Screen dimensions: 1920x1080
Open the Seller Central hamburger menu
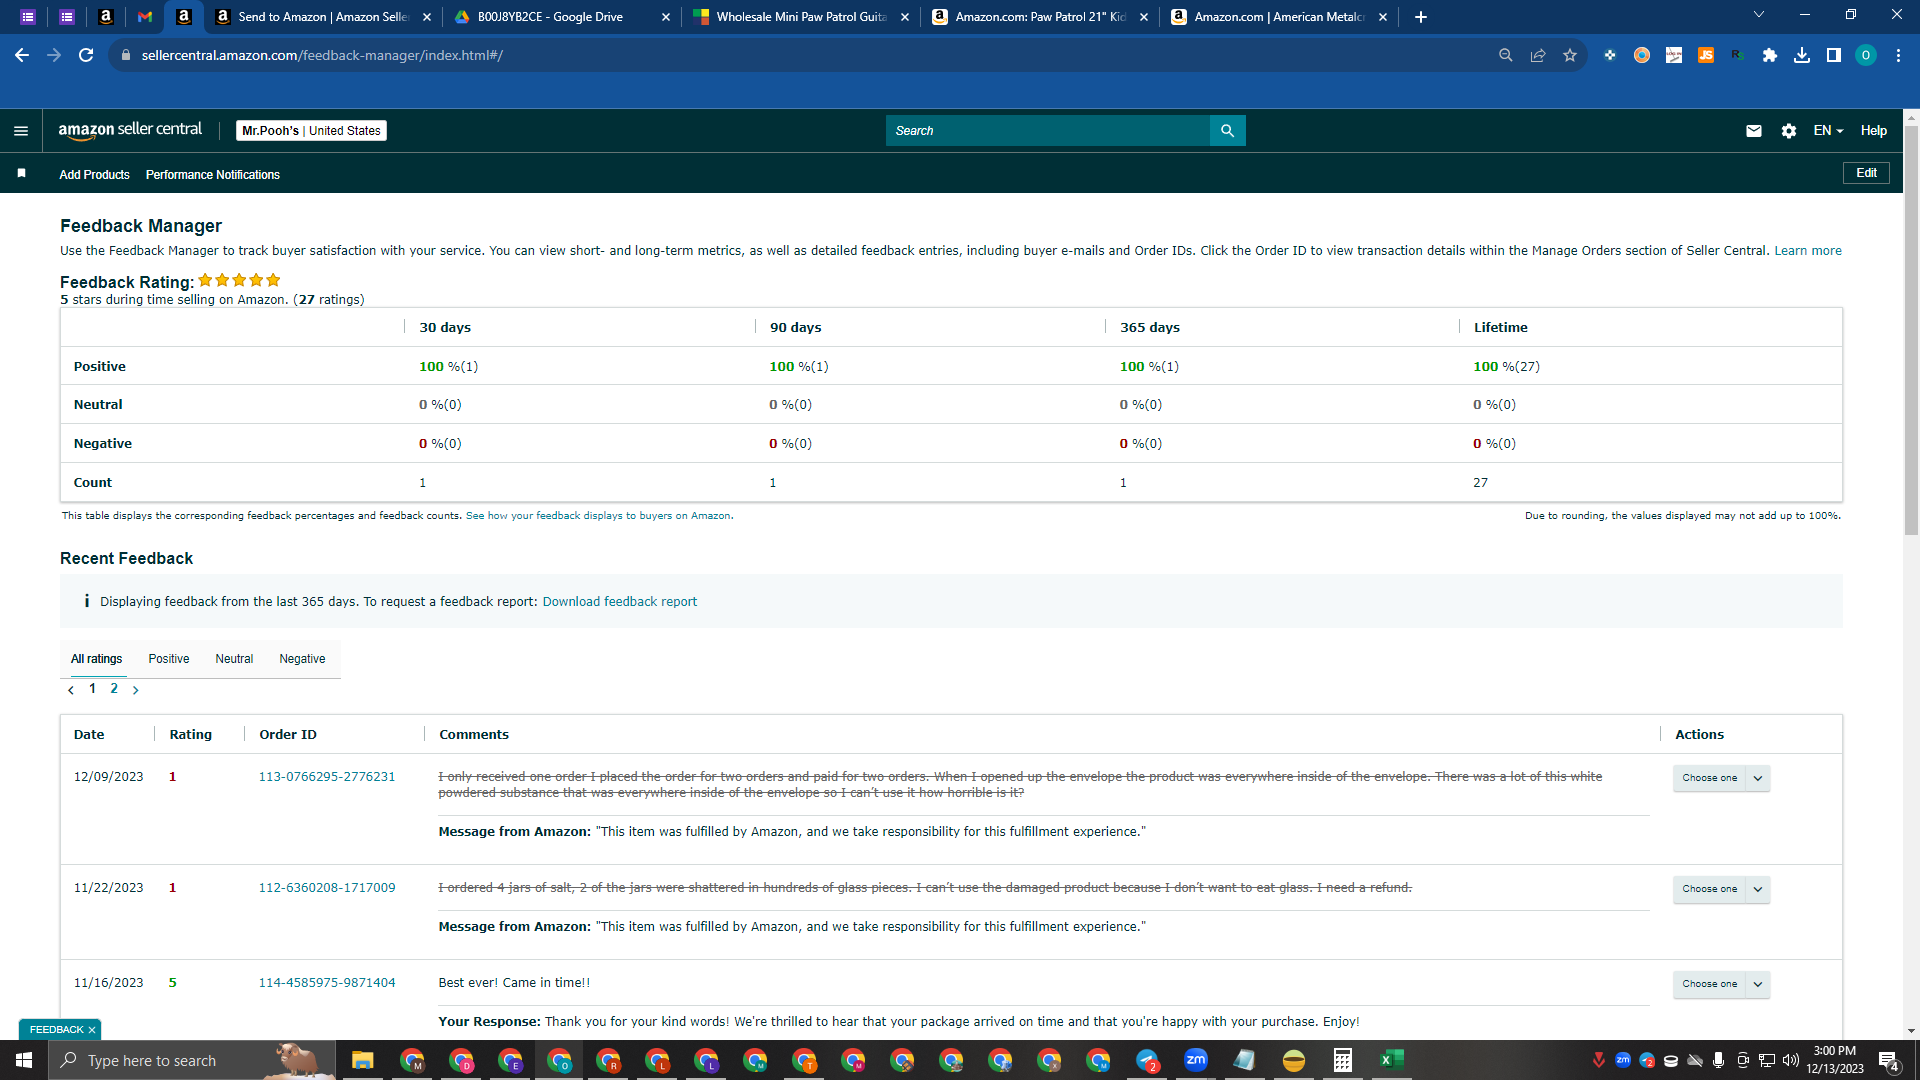click(x=21, y=131)
